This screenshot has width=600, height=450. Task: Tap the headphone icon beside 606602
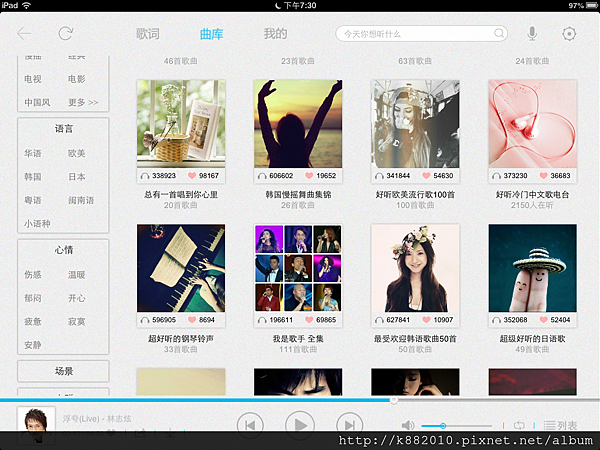click(262, 176)
